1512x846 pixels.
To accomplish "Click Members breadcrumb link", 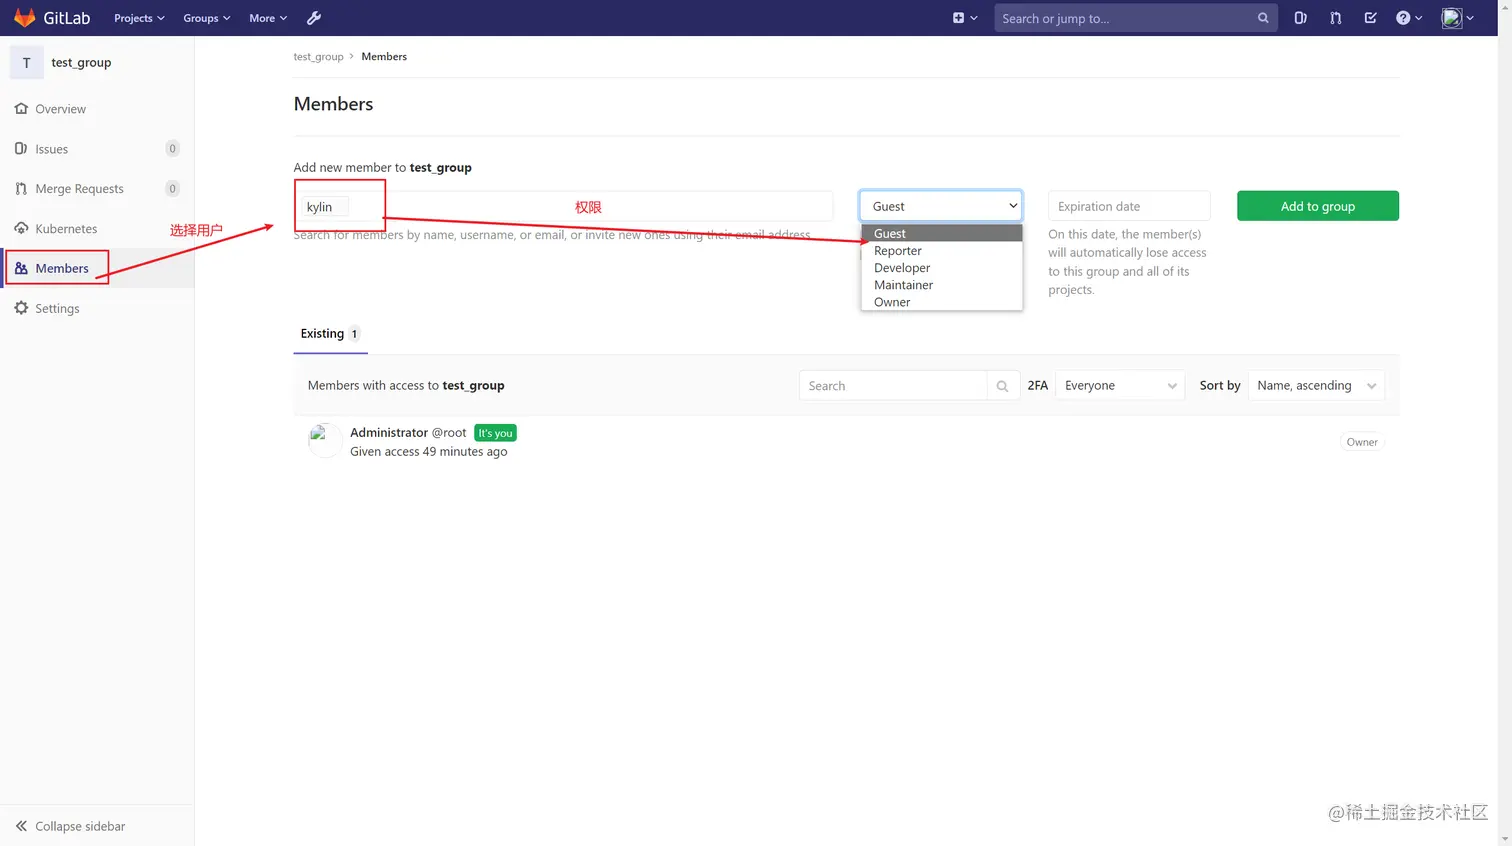I will click(384, 57).
